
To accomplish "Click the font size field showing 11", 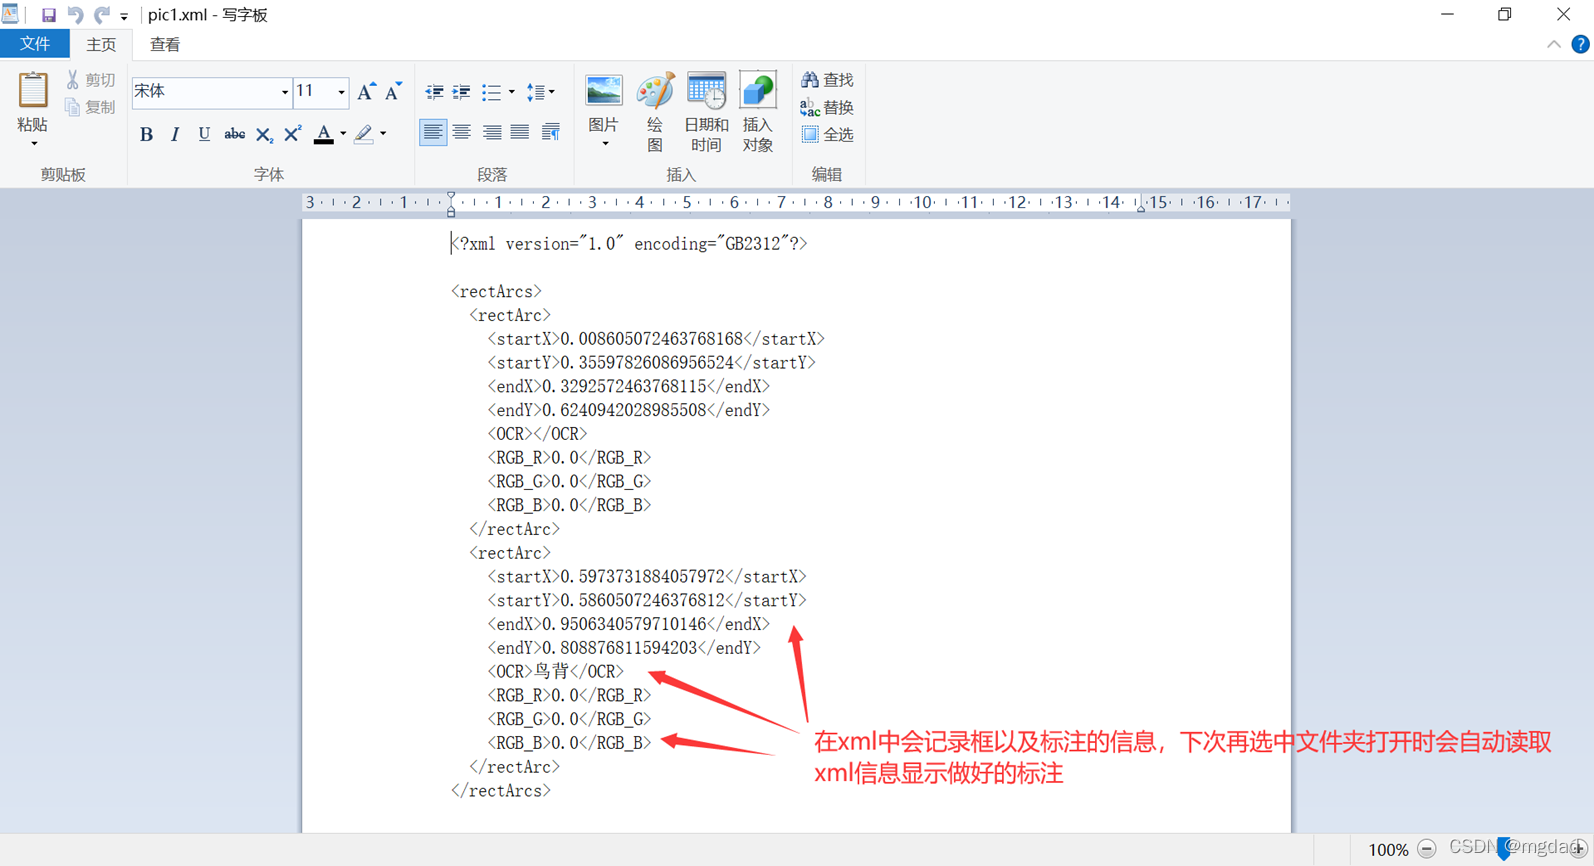I will click(313, 92).
